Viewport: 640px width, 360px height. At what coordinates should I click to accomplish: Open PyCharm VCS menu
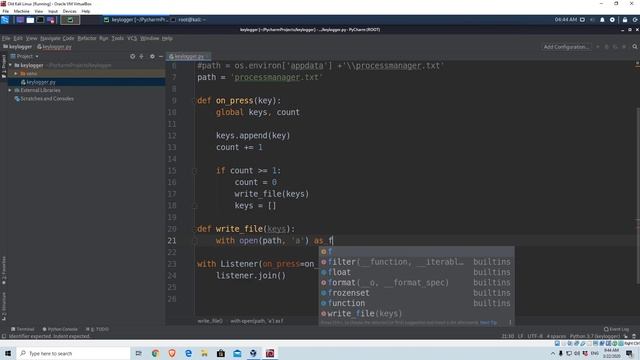point(132,38)
